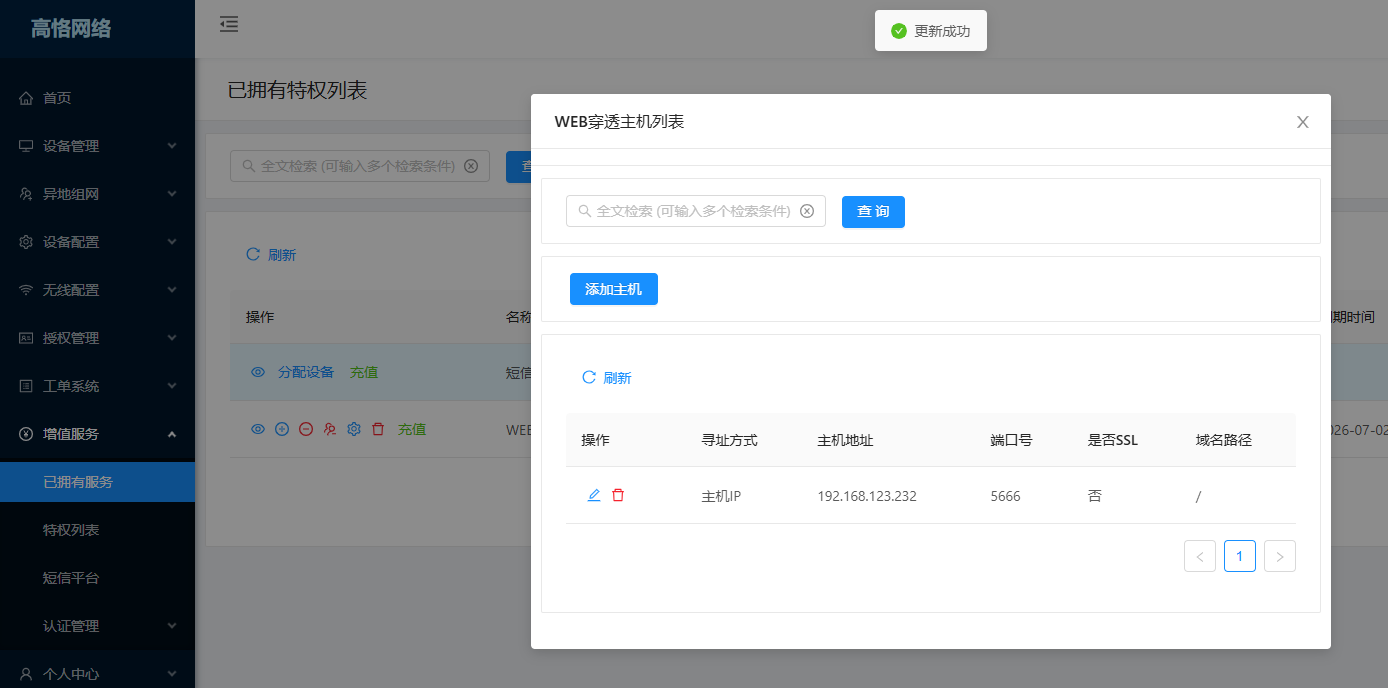Go to previous page in dialog pagination
Screen dimensions: 1388x688
pos(1200,556)
